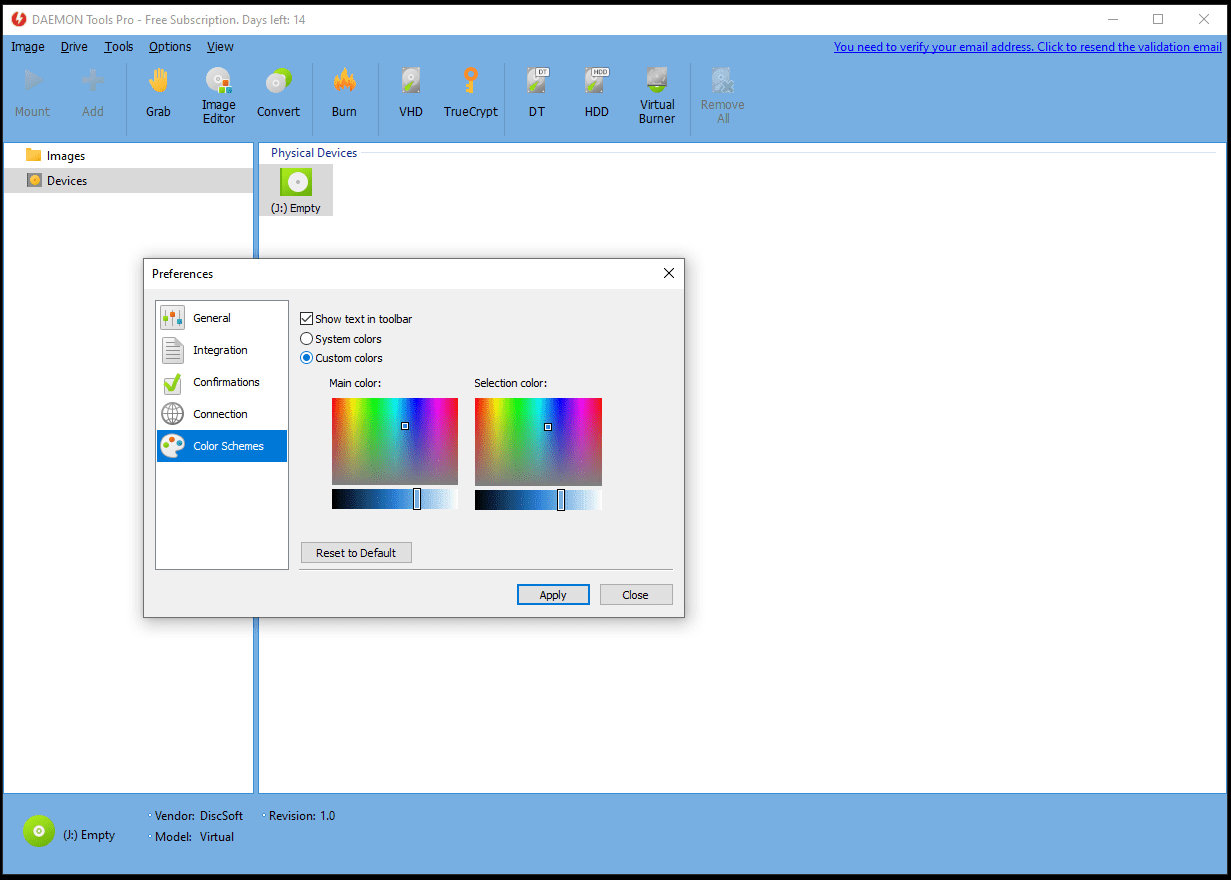
Task: Open Integration preferences section
Action: click(x=222, y=350)
